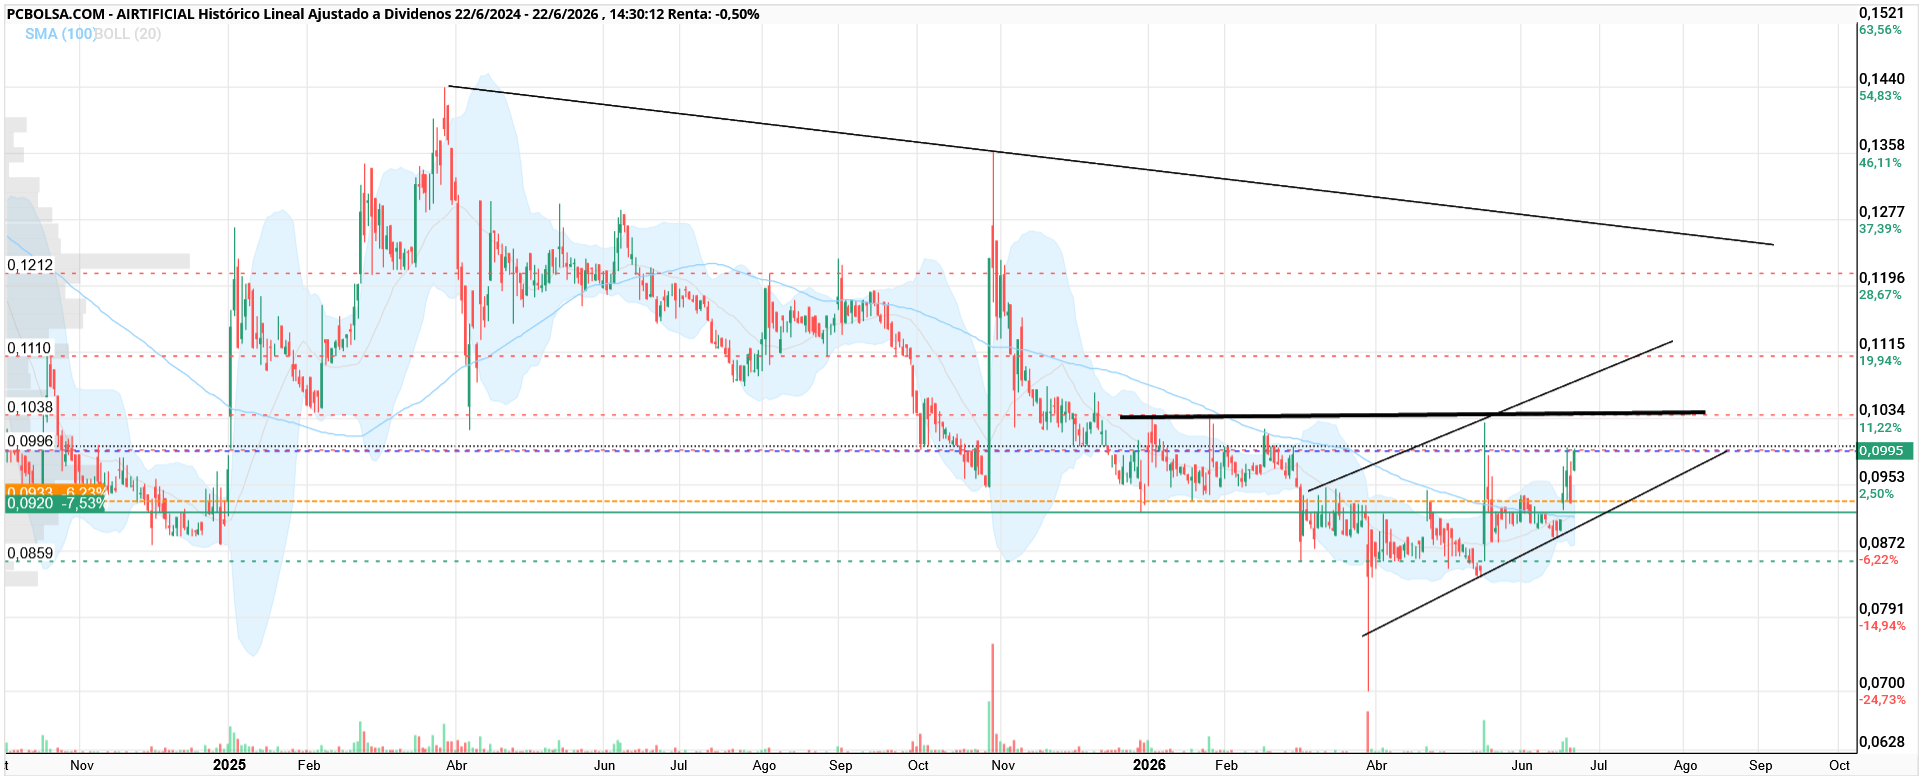Click the 0,0628 price axis label
Viewport: 1923px width, 780px height.
point(1881,742)
